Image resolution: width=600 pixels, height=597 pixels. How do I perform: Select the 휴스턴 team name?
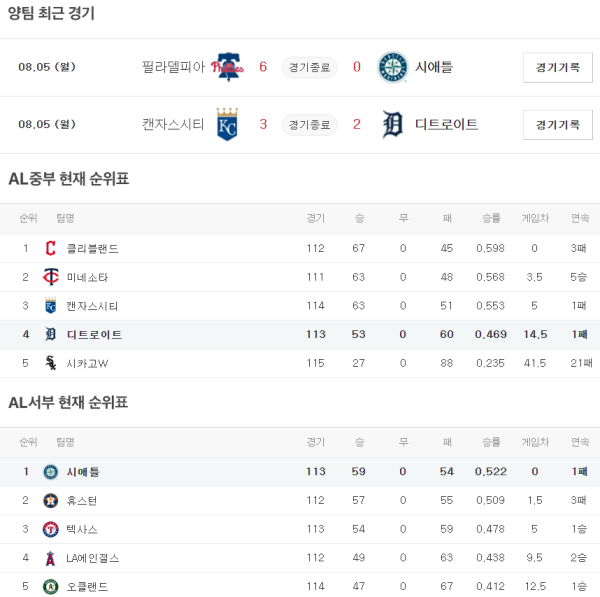click(x=82, y=500)
